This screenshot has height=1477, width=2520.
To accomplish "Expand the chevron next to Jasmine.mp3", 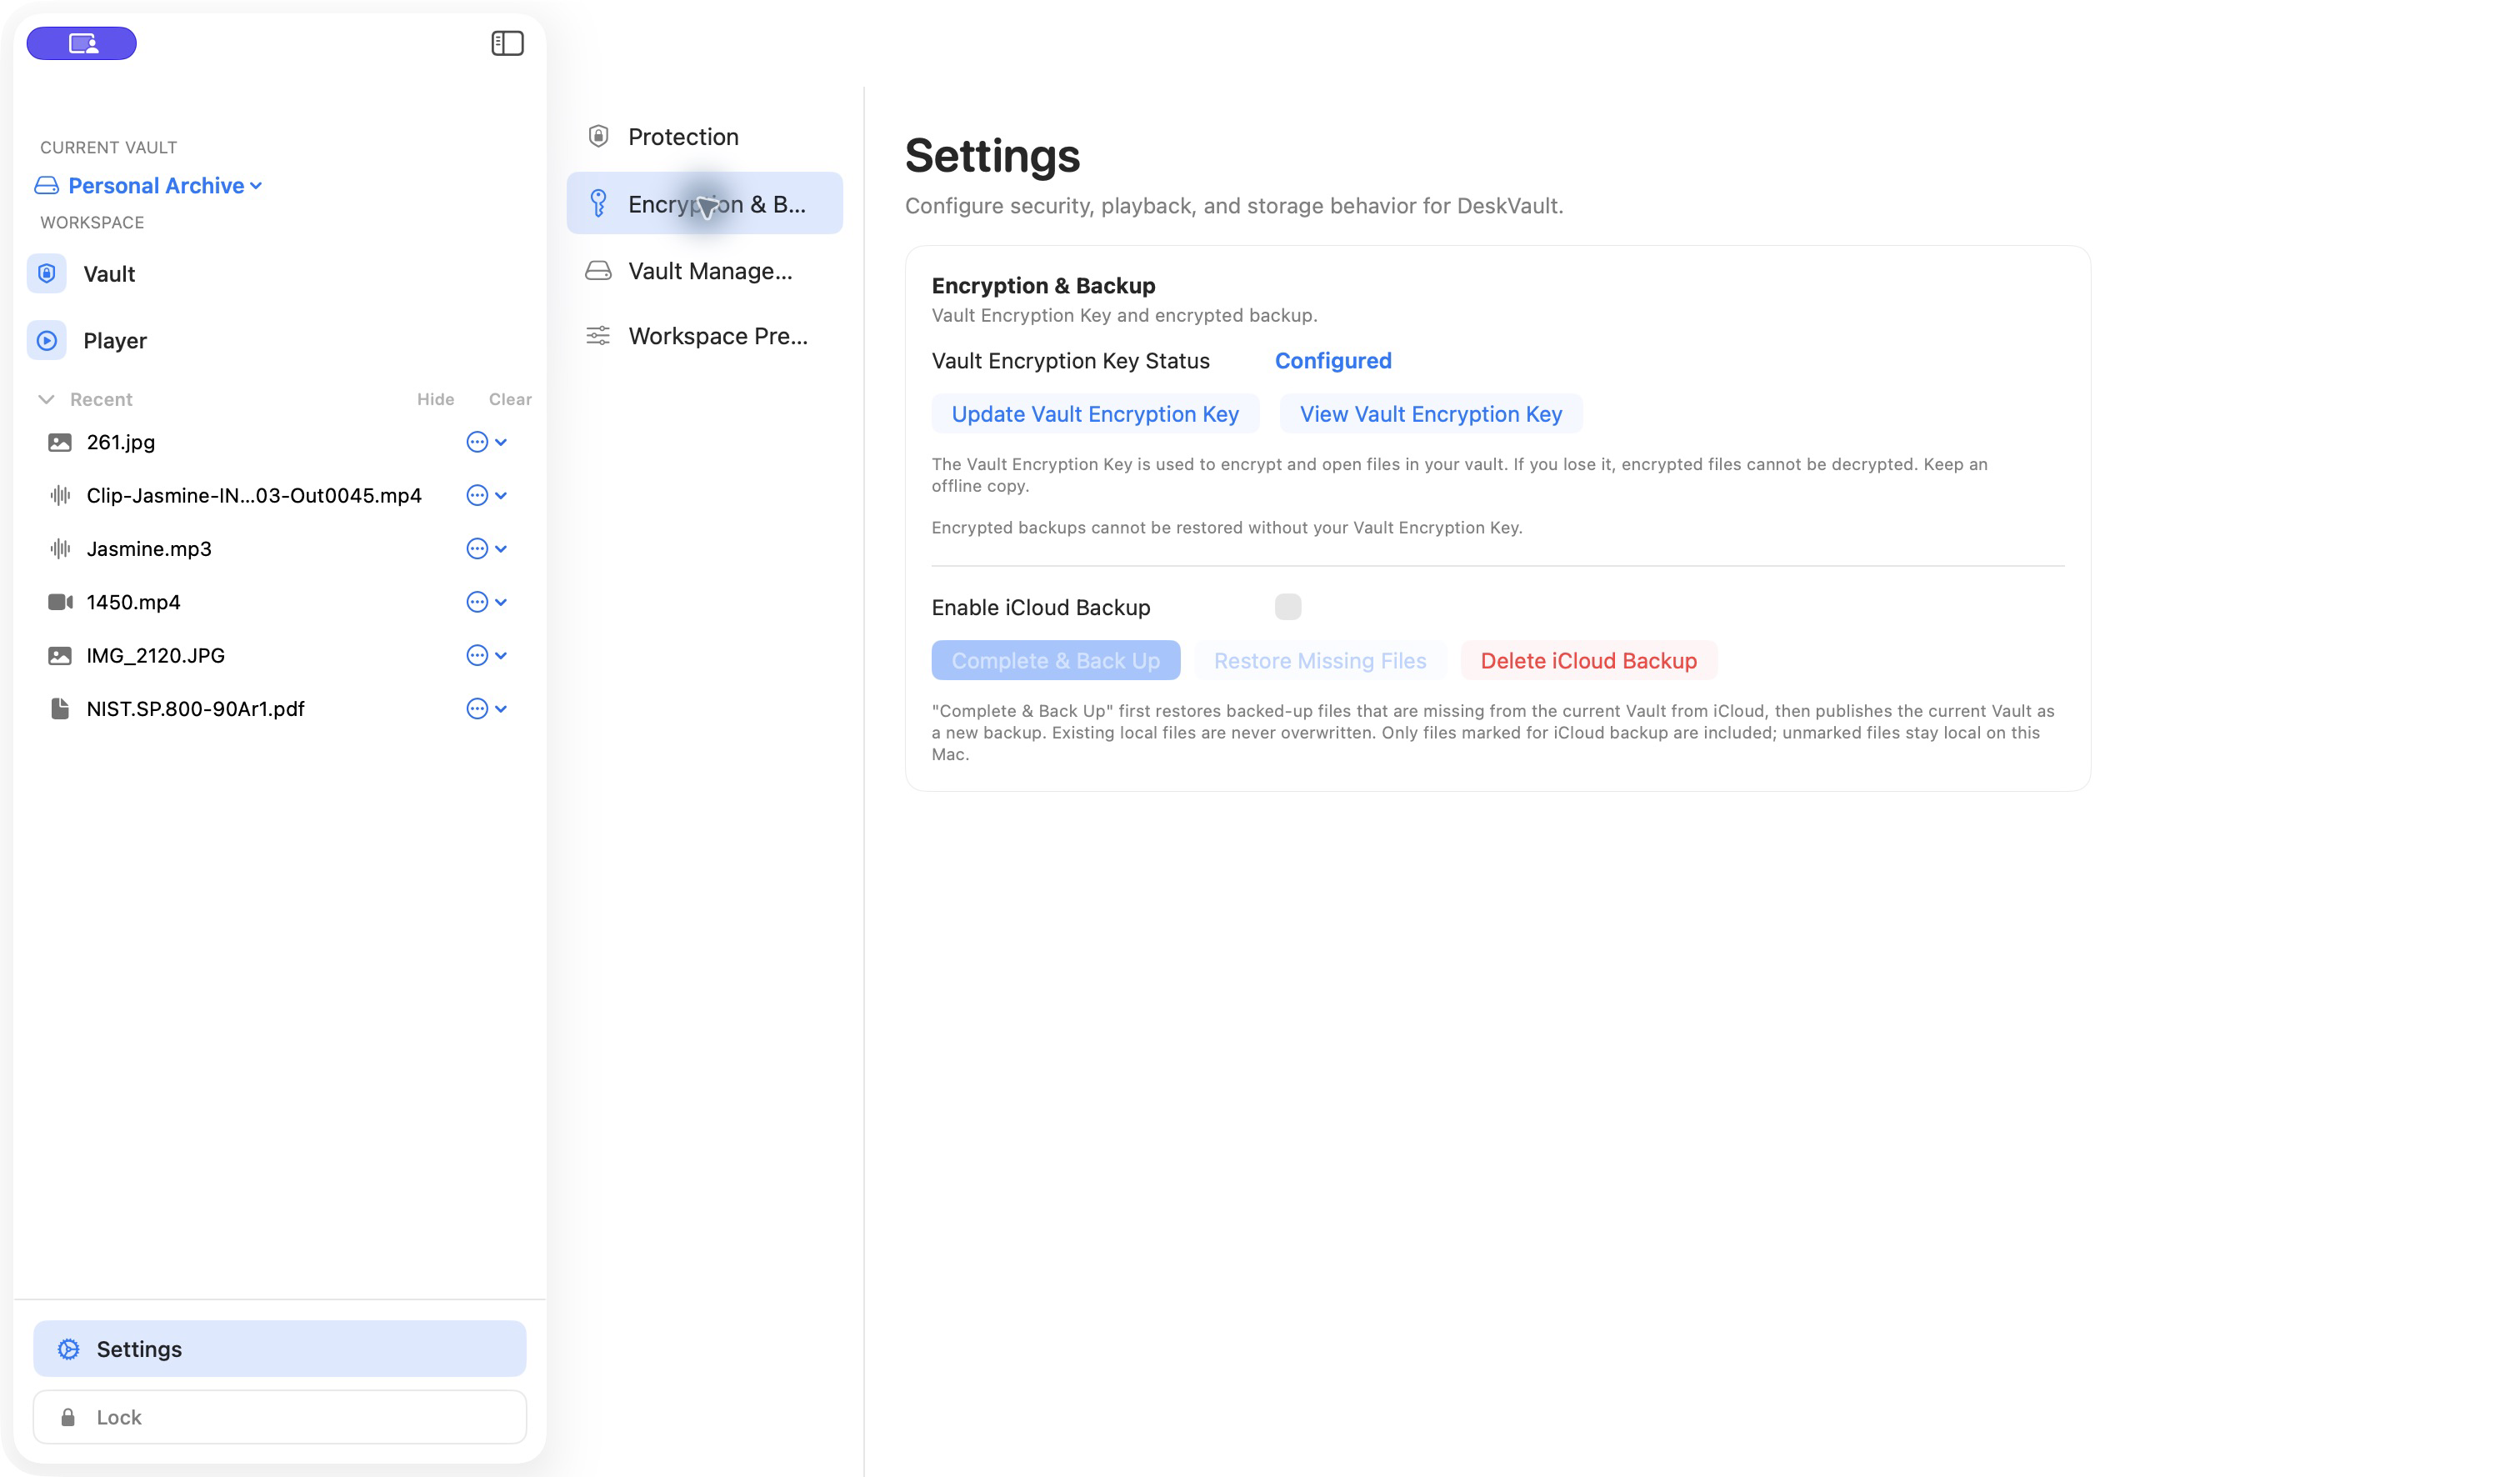I will 501,548.
